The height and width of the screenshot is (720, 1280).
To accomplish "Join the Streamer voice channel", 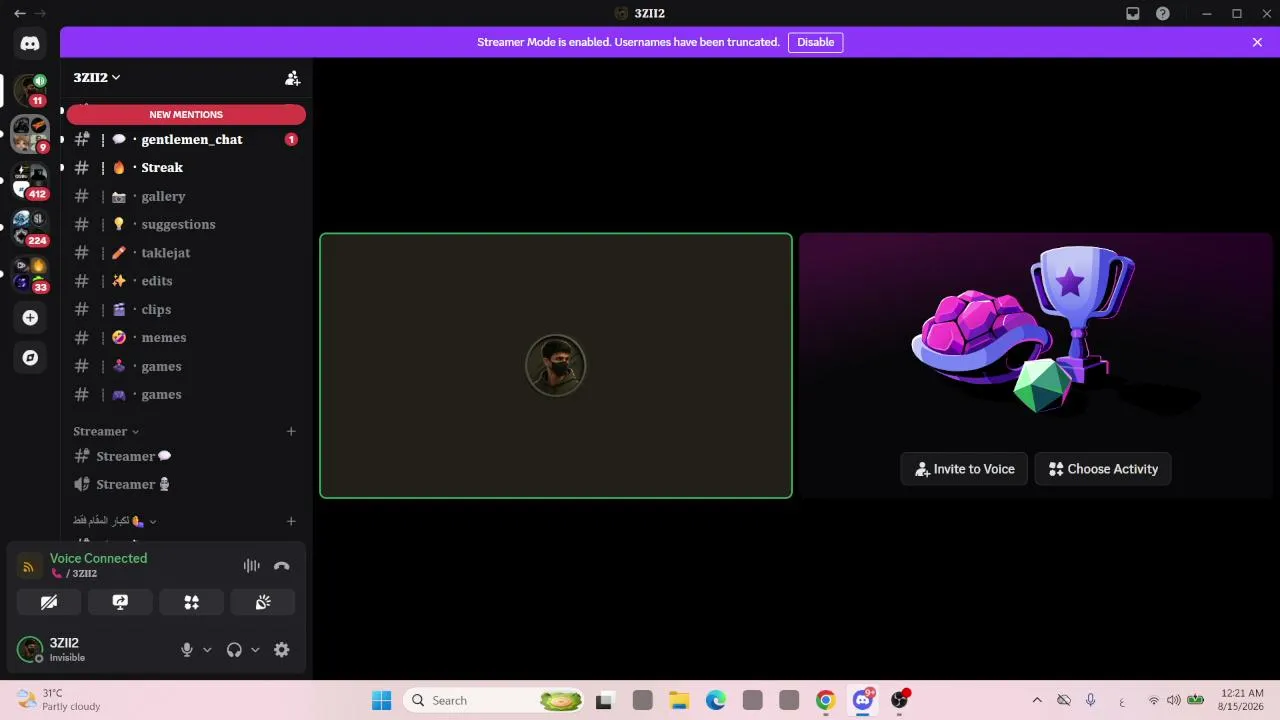I will pyautogui.click(x=186, y=484).
